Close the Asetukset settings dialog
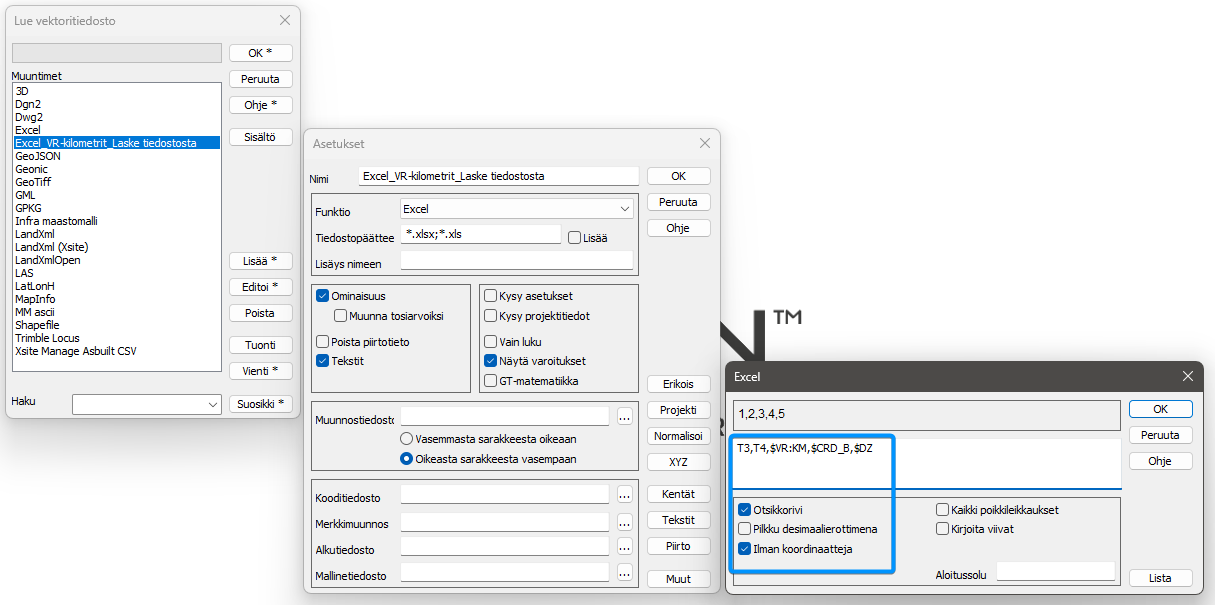The width and height of the screenshot is (1215, 605). (704, 144)
